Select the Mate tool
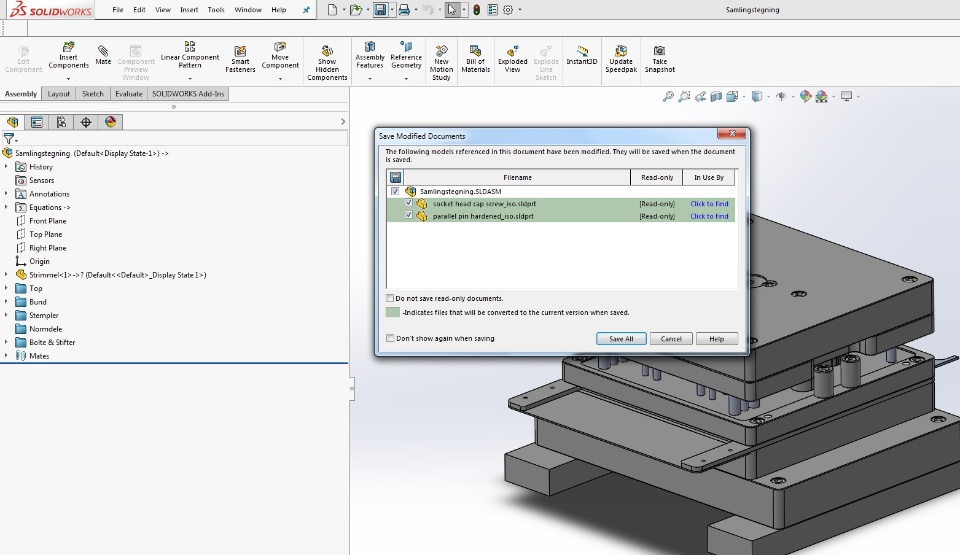960x555 pixels. pyautogui.click(x=103, y=55)
